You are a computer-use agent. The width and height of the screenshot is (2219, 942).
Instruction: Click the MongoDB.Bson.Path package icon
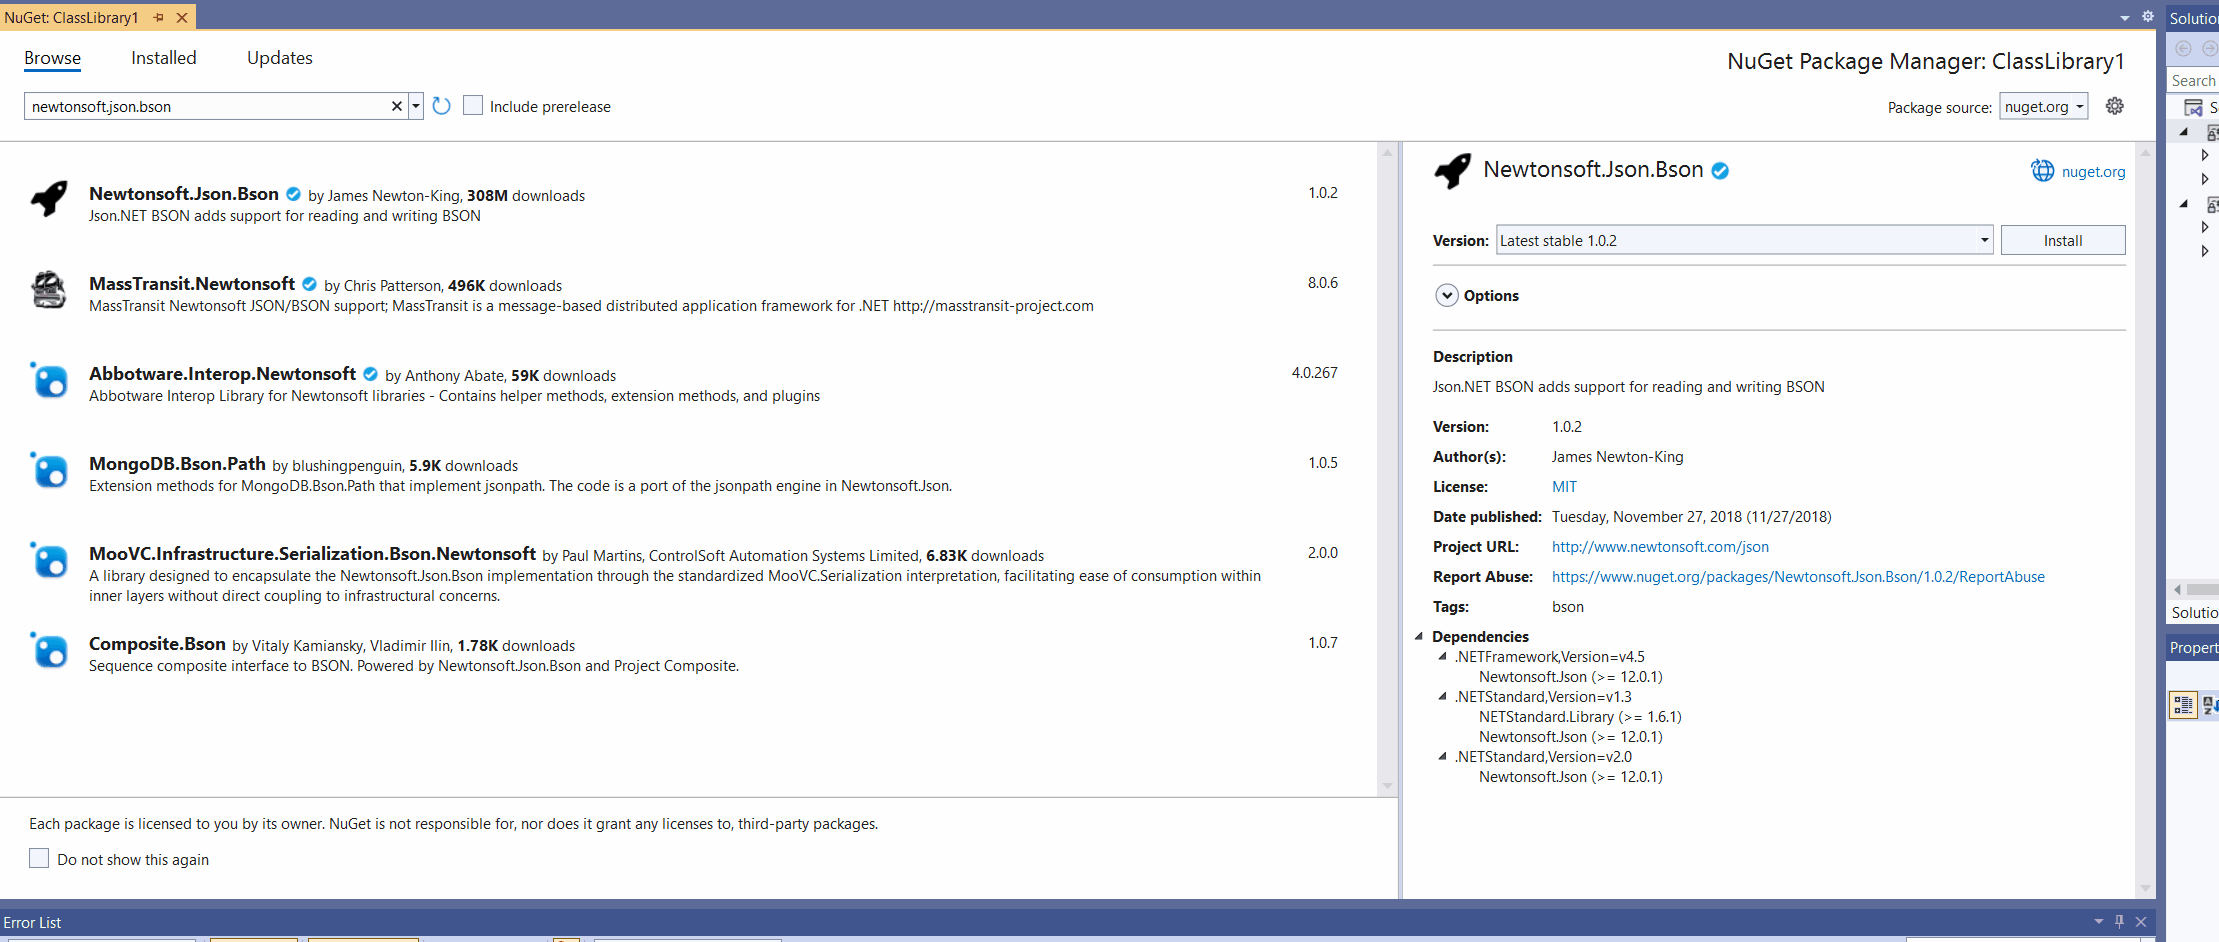(x=49, y=470)
